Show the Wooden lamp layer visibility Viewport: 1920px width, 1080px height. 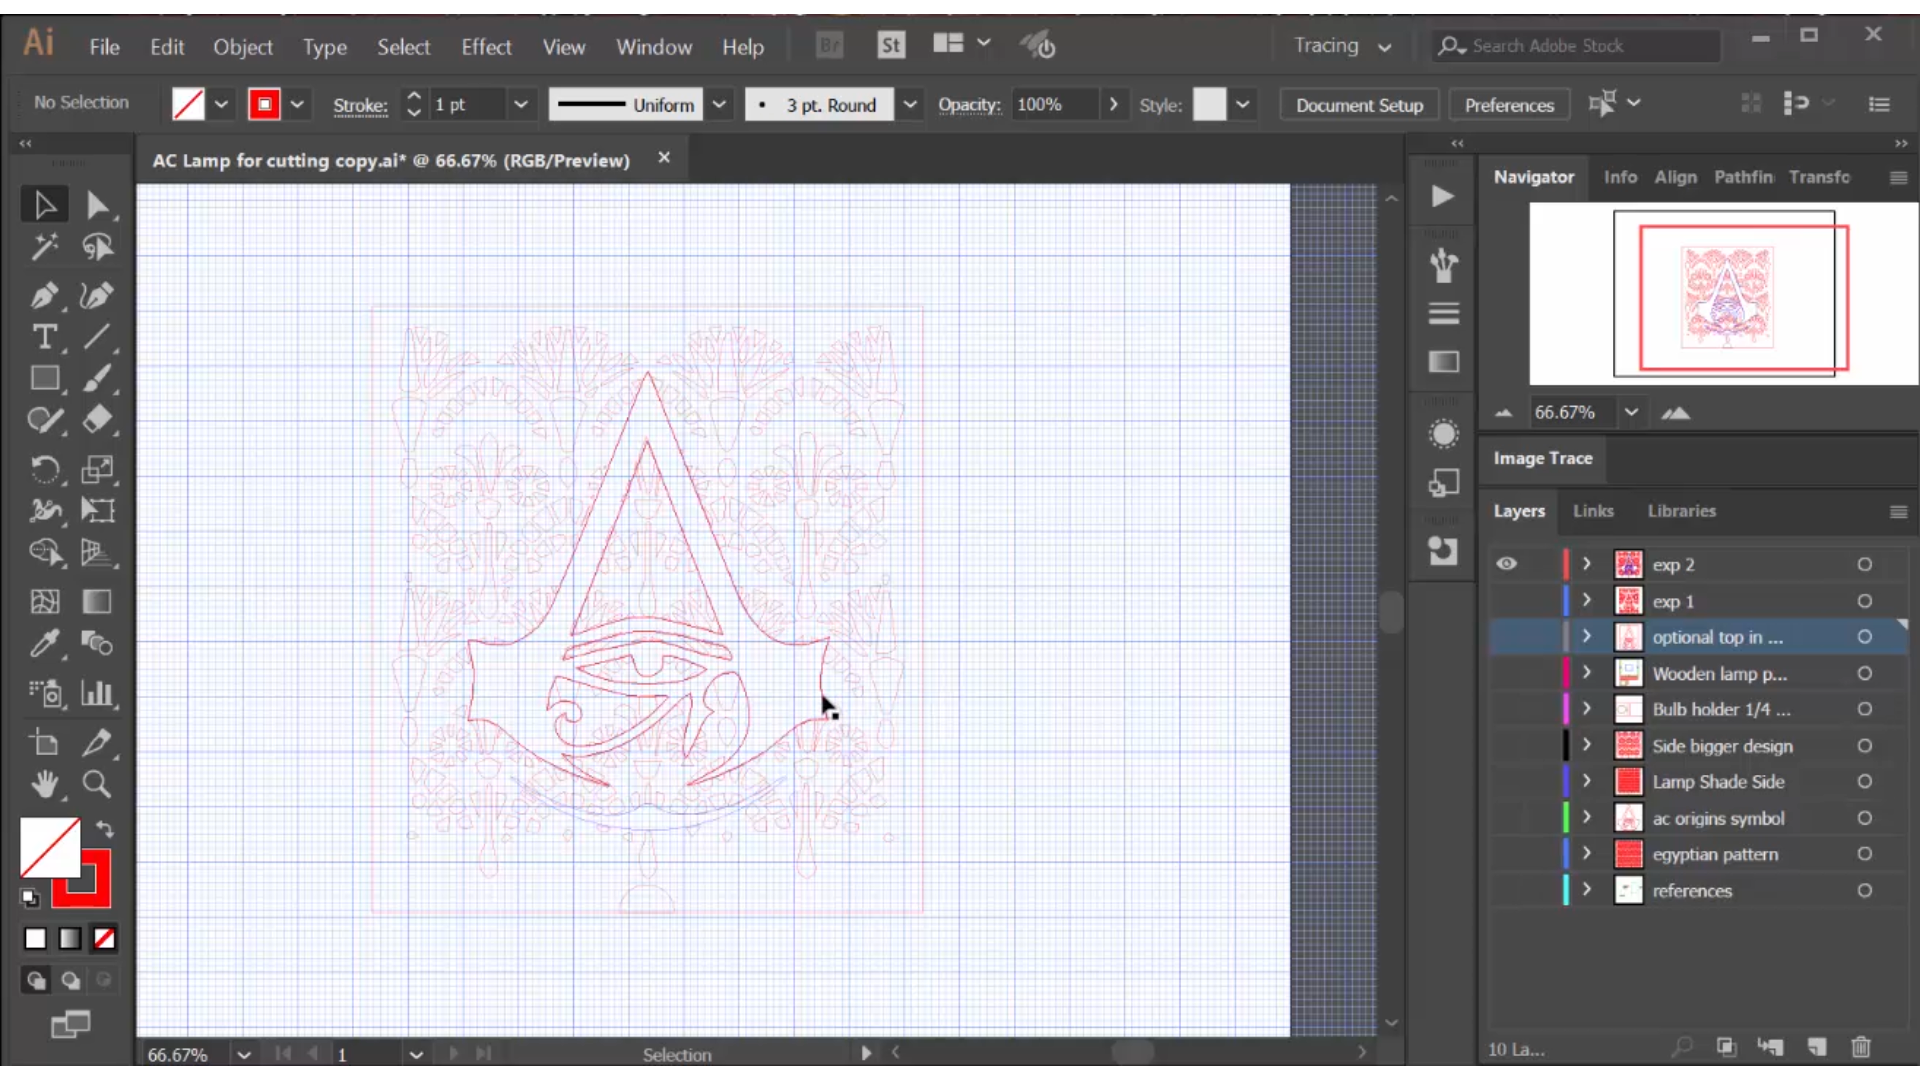pos(1506,674)
